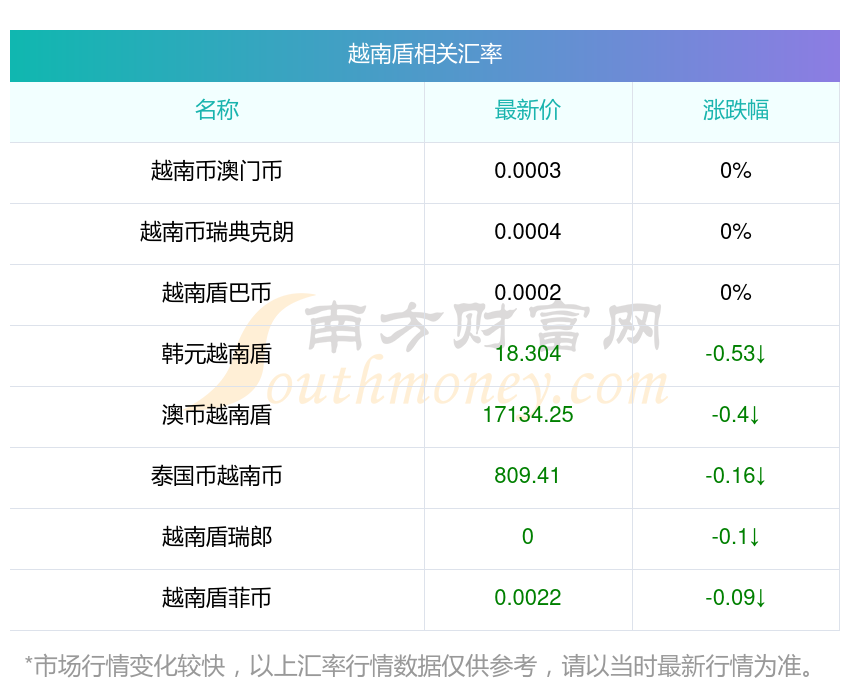Click the 最新价 column header
850x697 pixels.
[x=527, y=110]
